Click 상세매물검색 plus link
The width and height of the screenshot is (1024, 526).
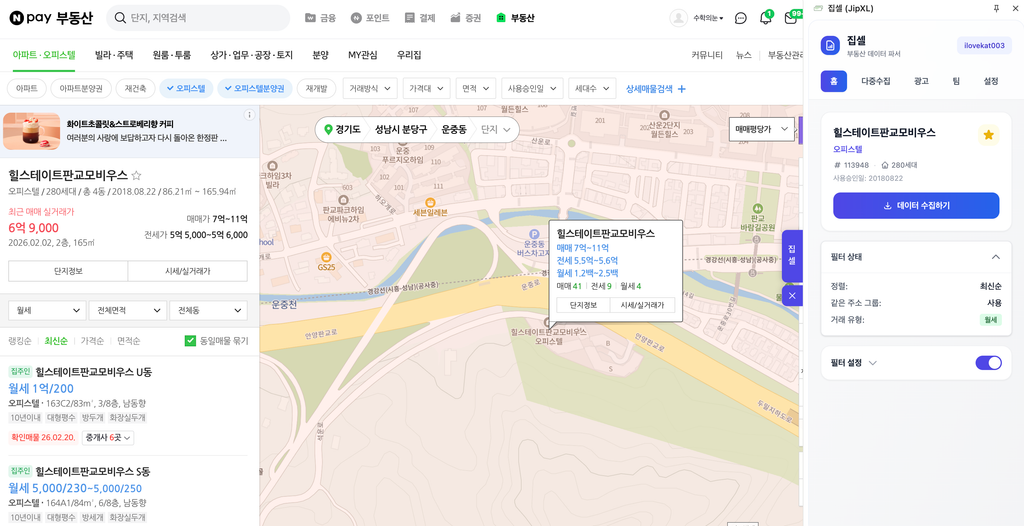pos(656,89)
